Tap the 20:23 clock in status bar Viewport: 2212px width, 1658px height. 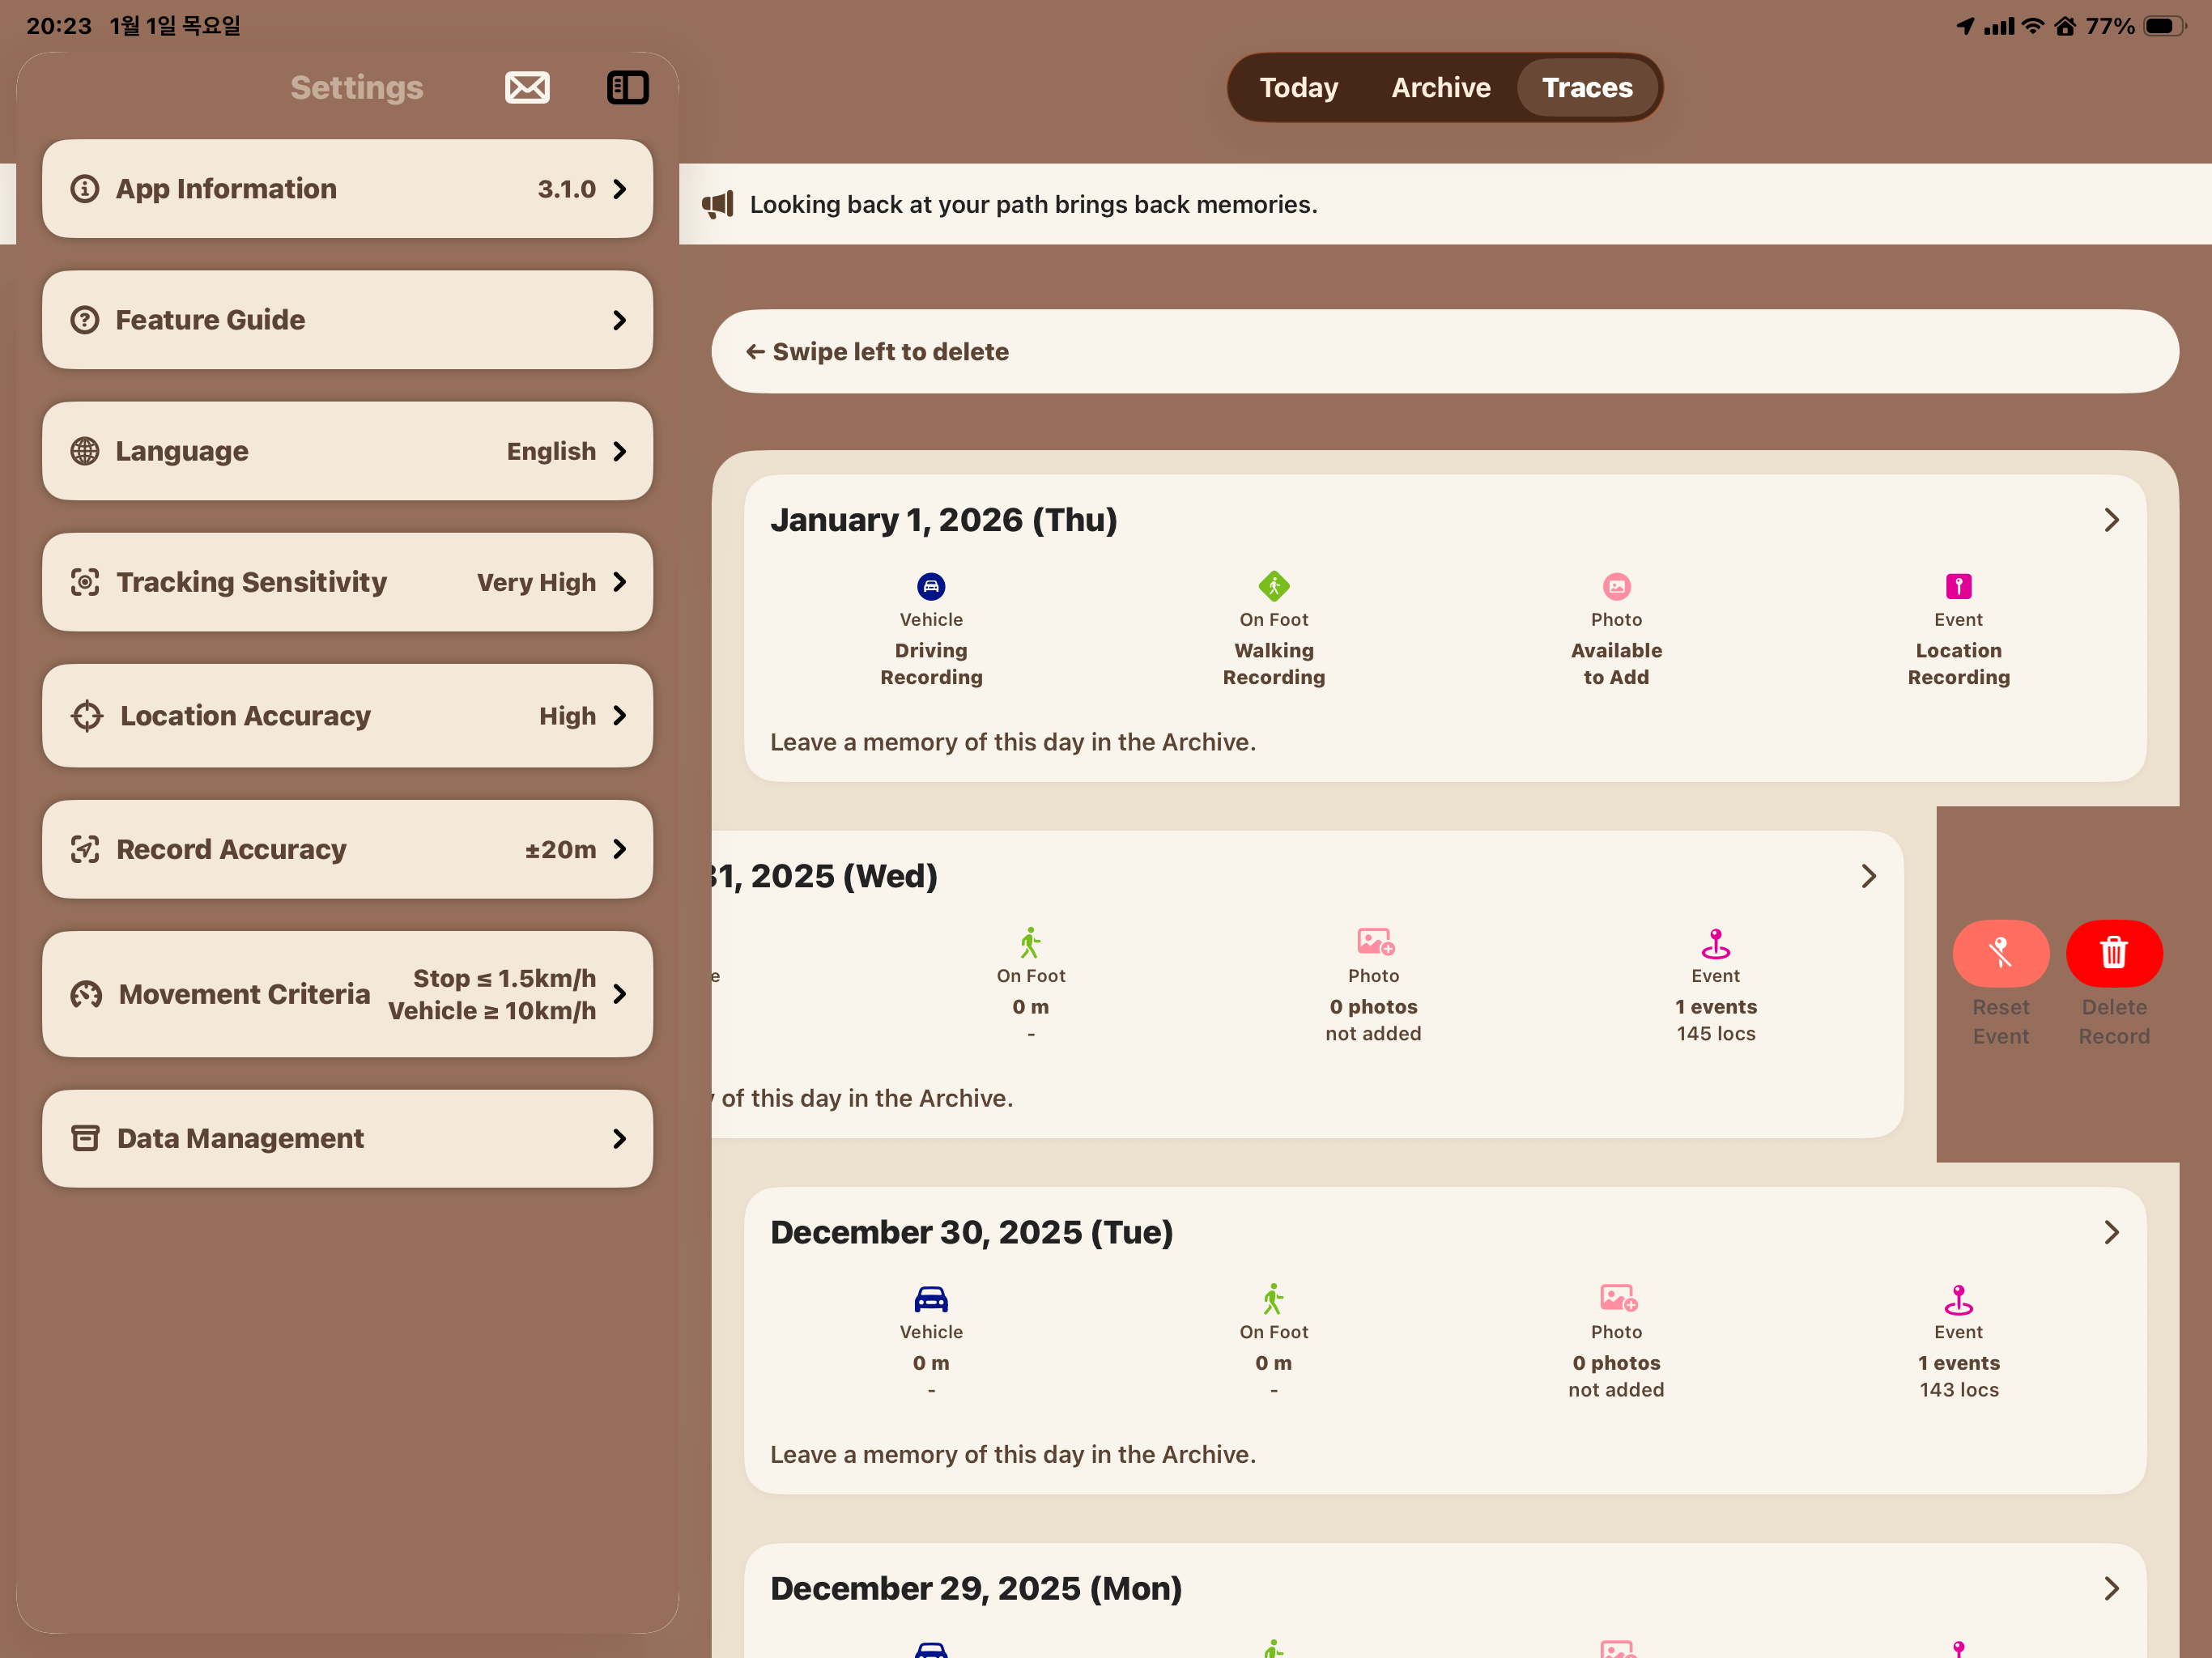[59, 26]
